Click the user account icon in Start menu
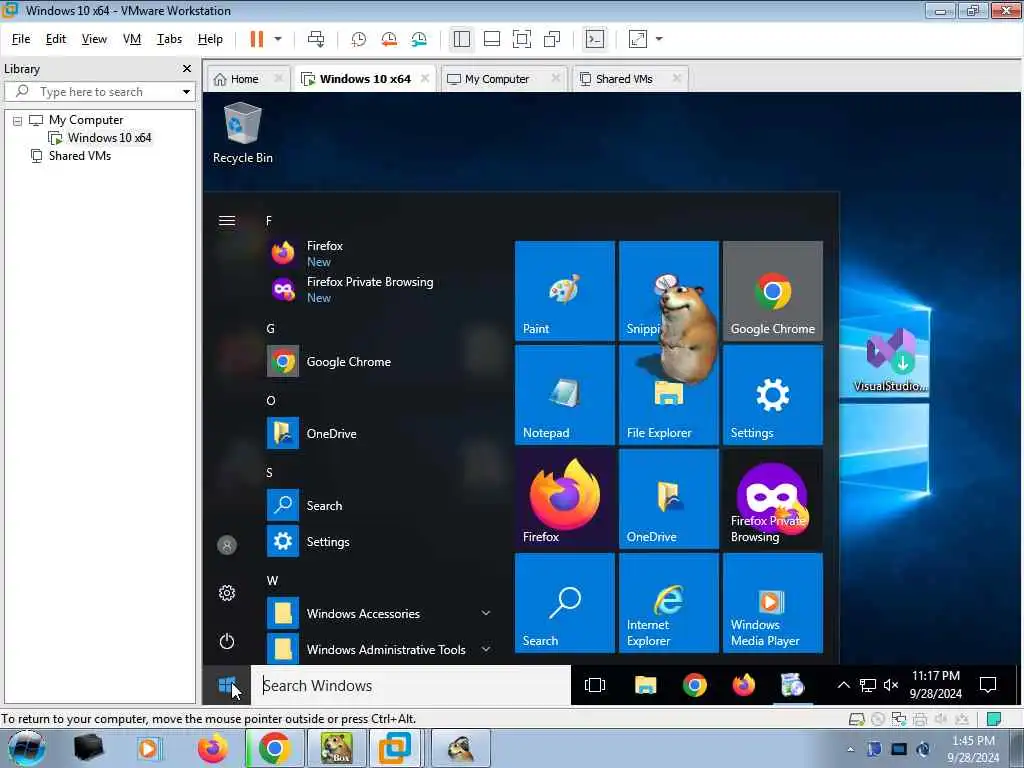The height and width of the screenshot is (768, 1024). (227, 545)
